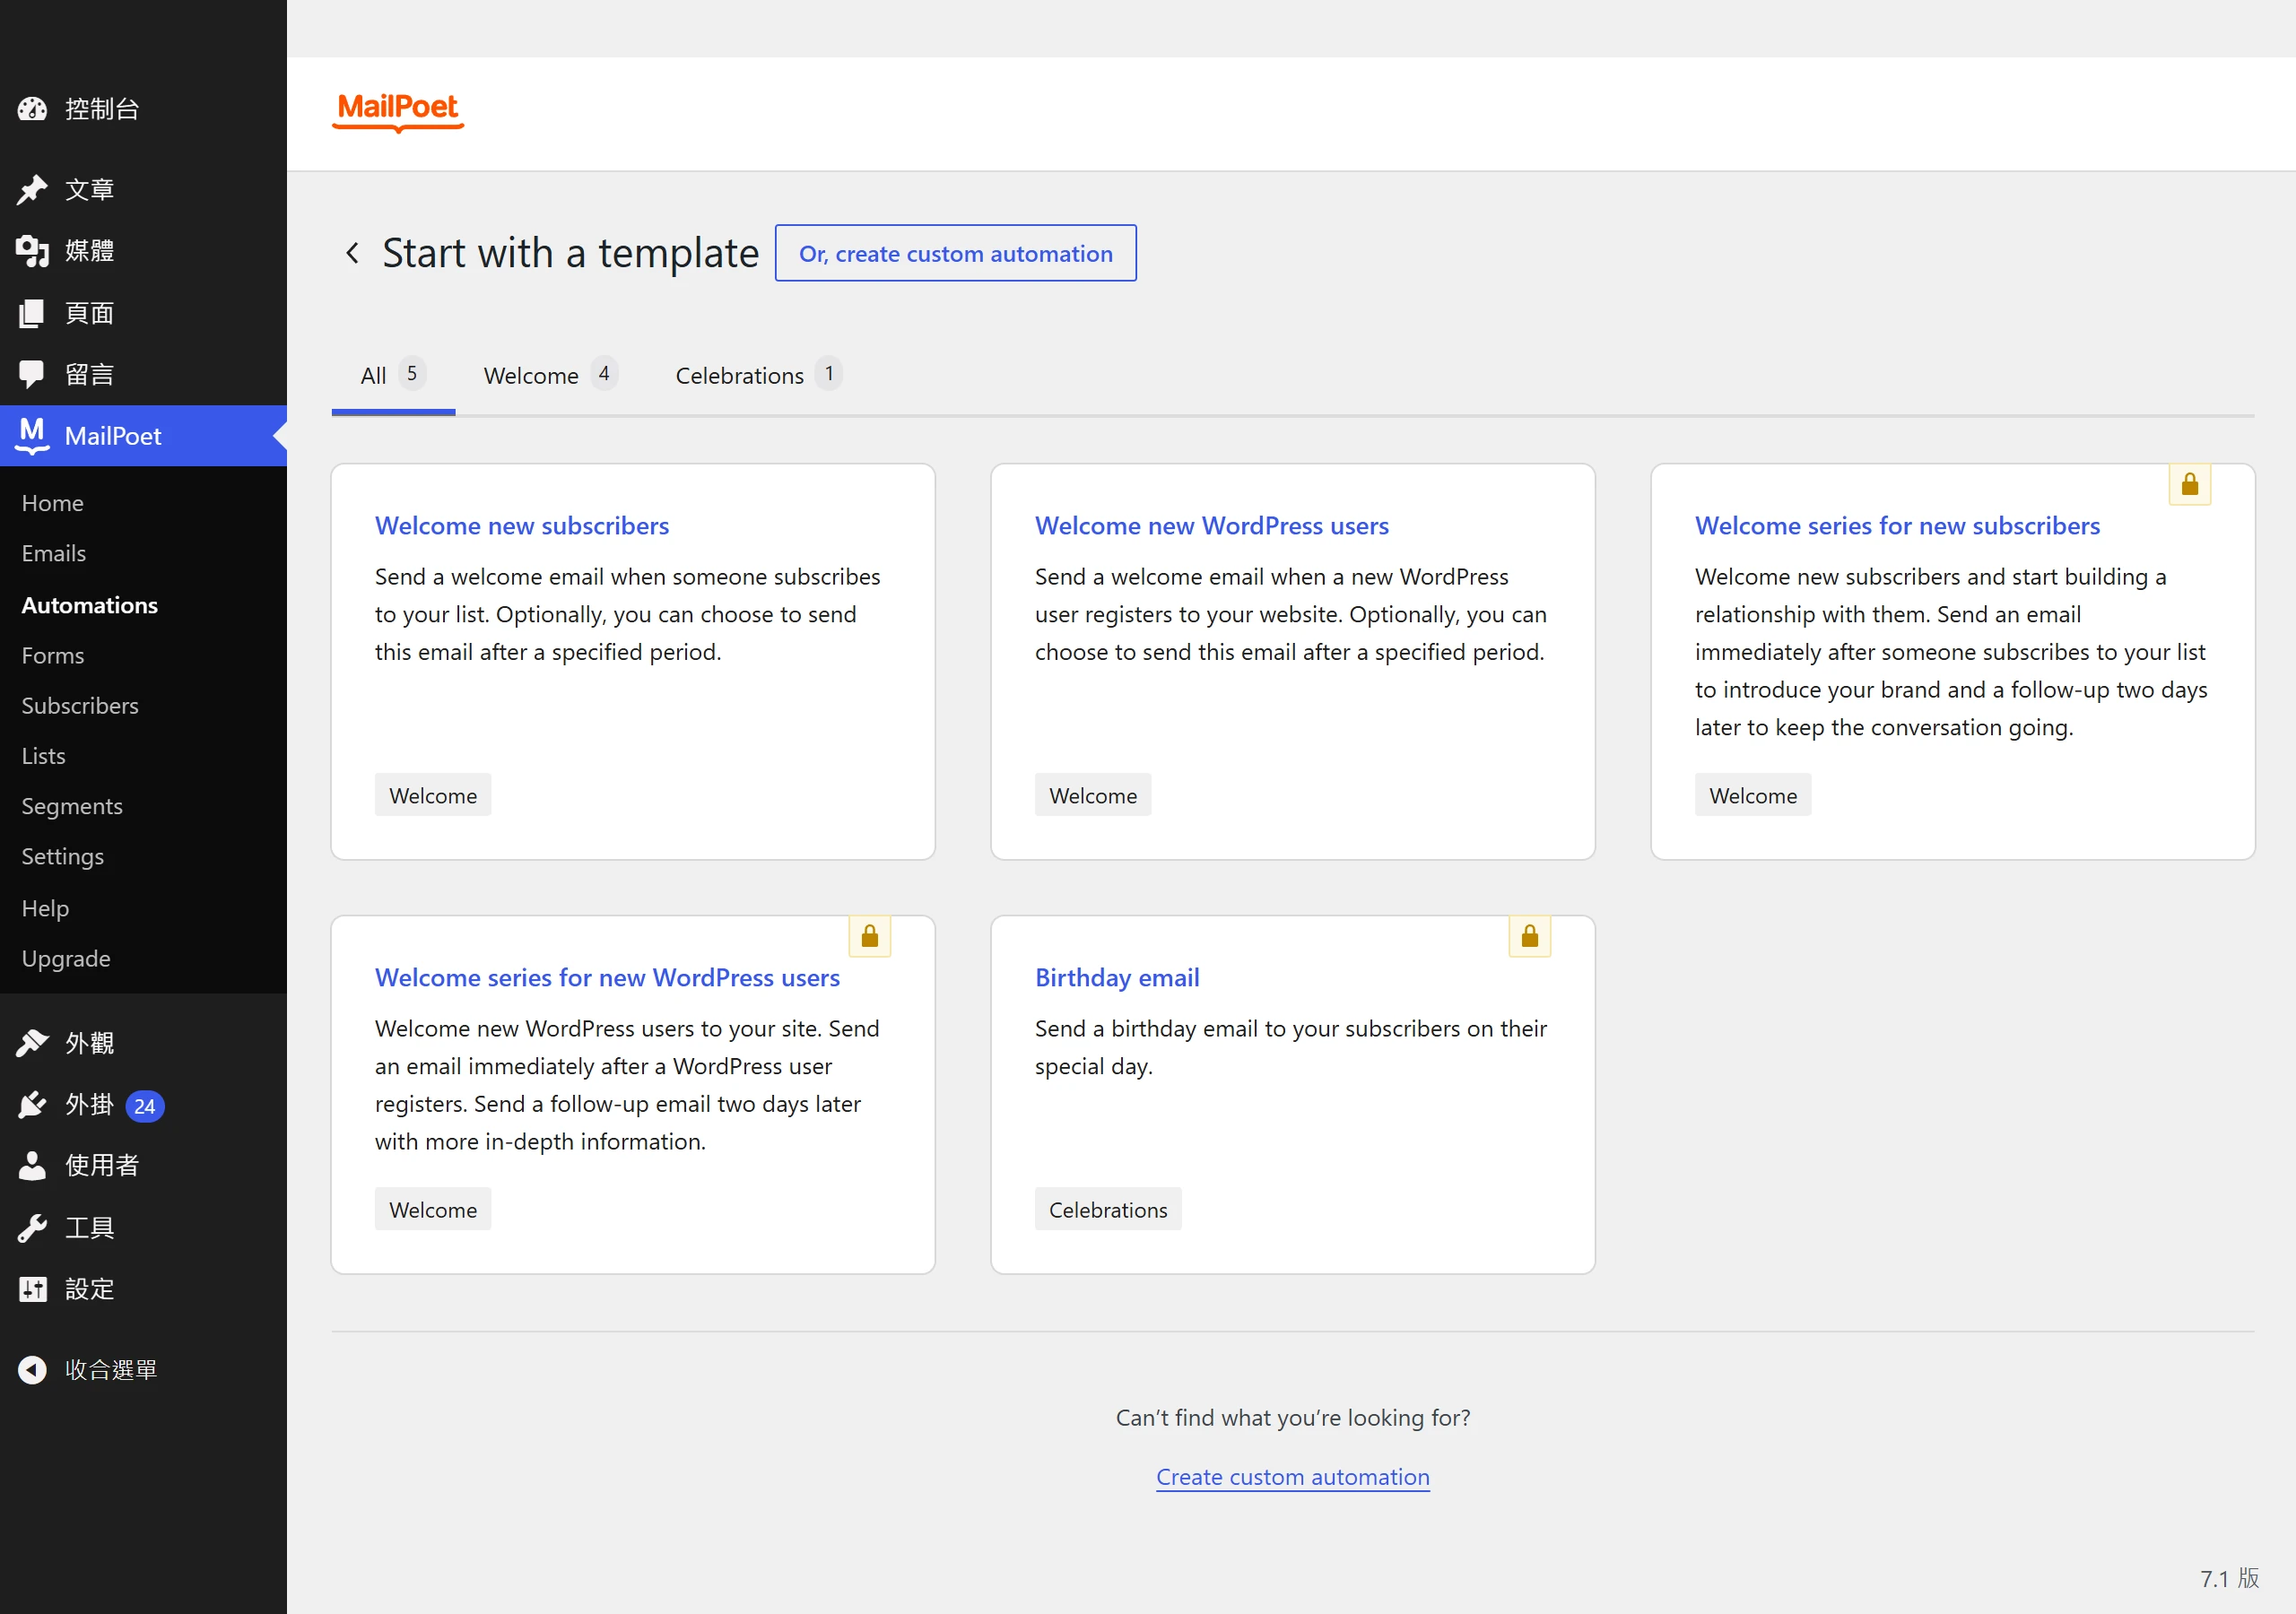This screenshot has width=2296, height=1614.
Task: Click the collapse menu arrow icon
Action: 32,1370
